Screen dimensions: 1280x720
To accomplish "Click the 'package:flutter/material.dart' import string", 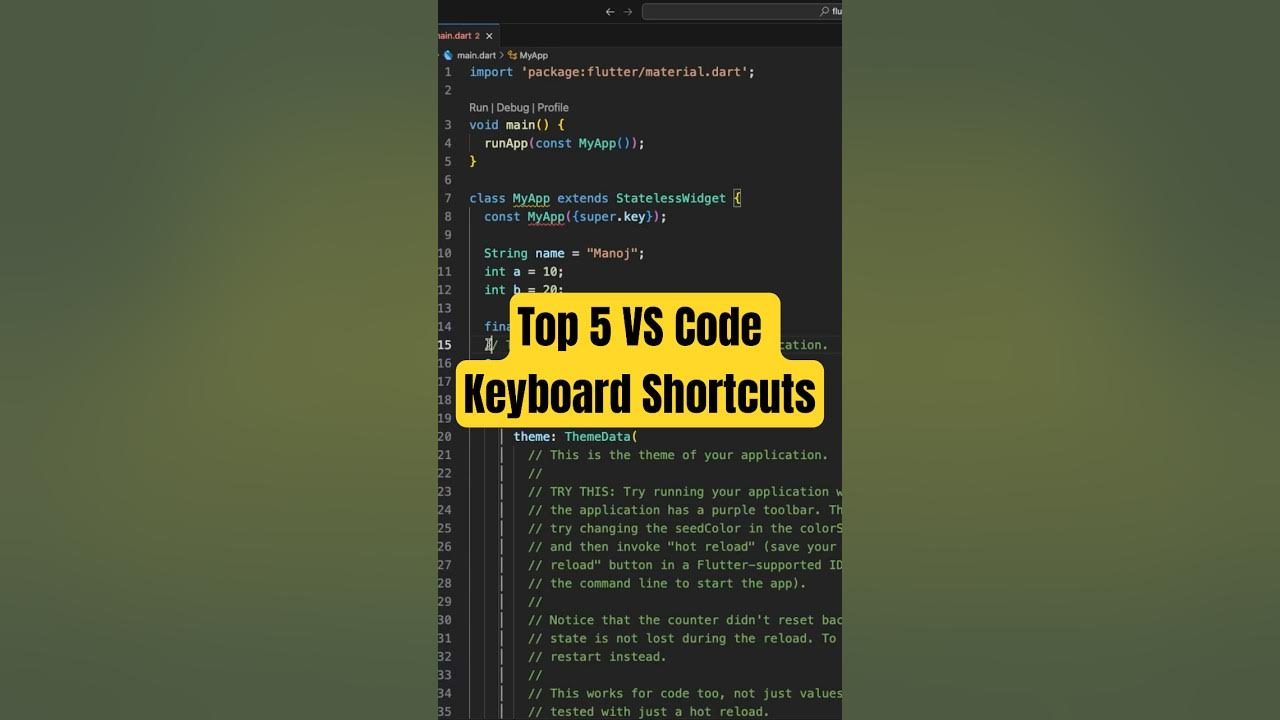I will coord(634,72).
